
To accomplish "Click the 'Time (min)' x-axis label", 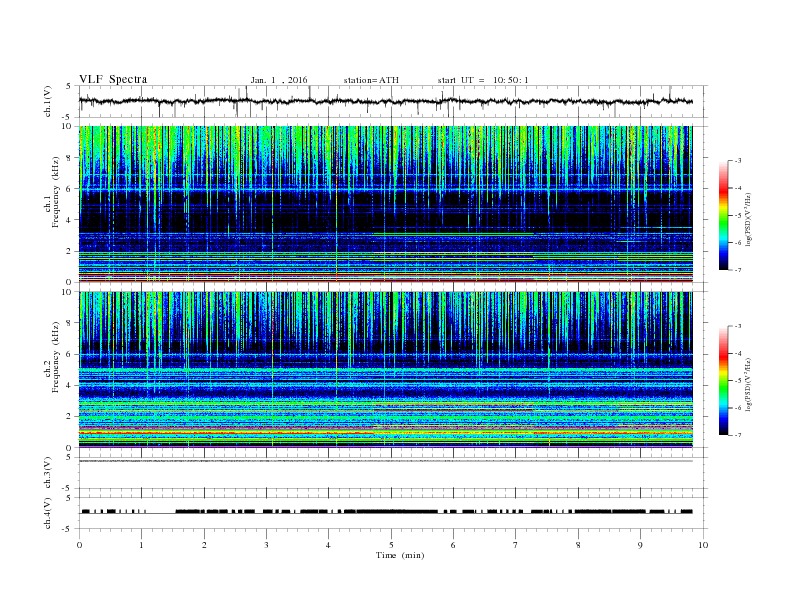I will tap(400, 555).
